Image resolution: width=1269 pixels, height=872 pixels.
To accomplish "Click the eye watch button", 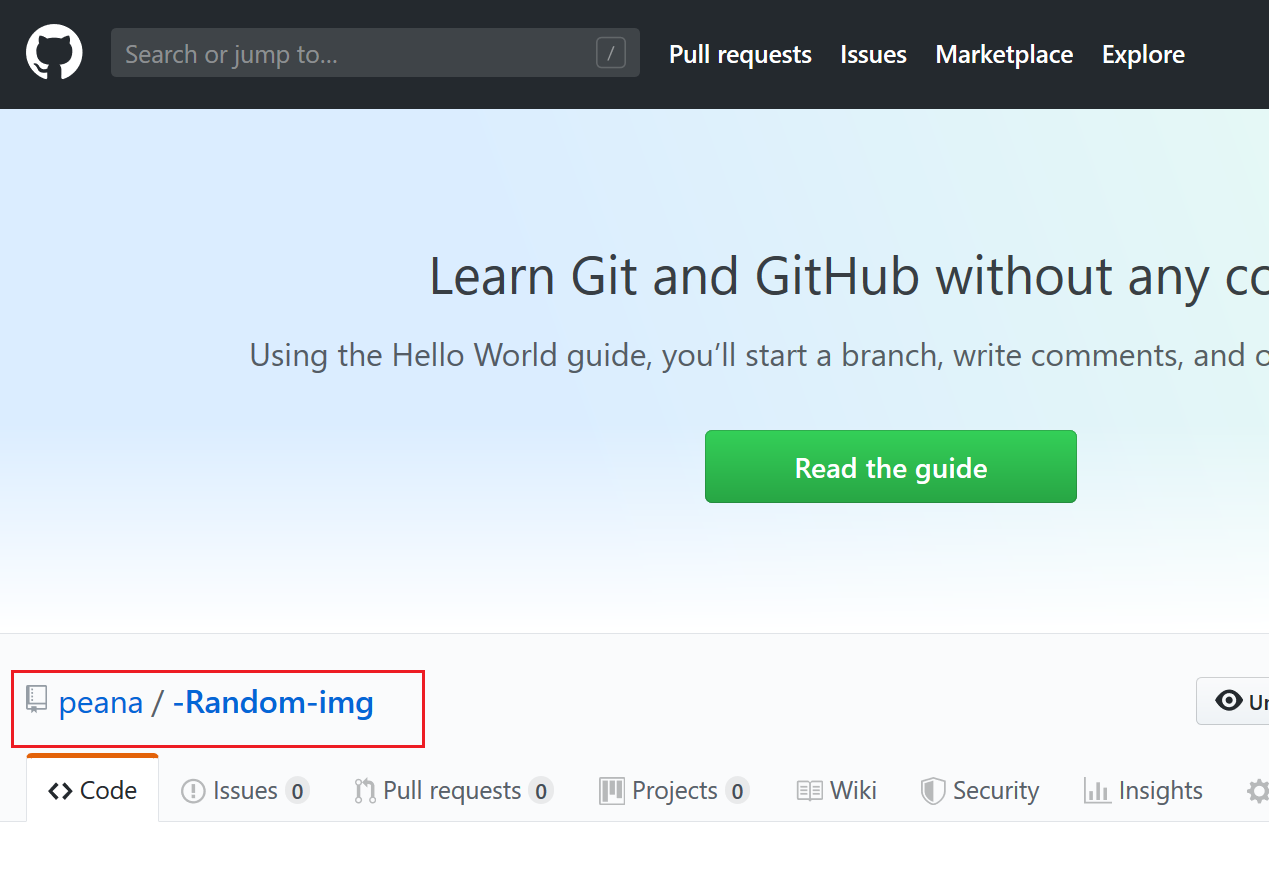I will click(1233, 701).
